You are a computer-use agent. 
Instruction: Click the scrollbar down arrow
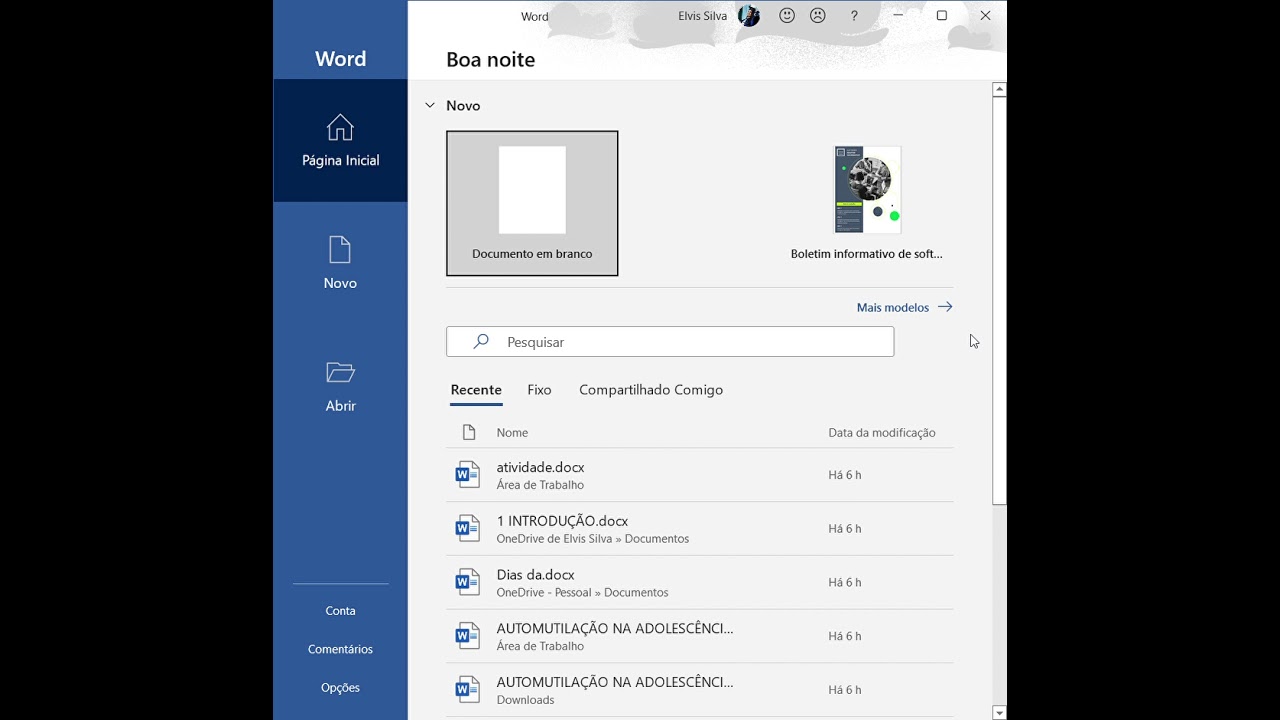(999, 712)
